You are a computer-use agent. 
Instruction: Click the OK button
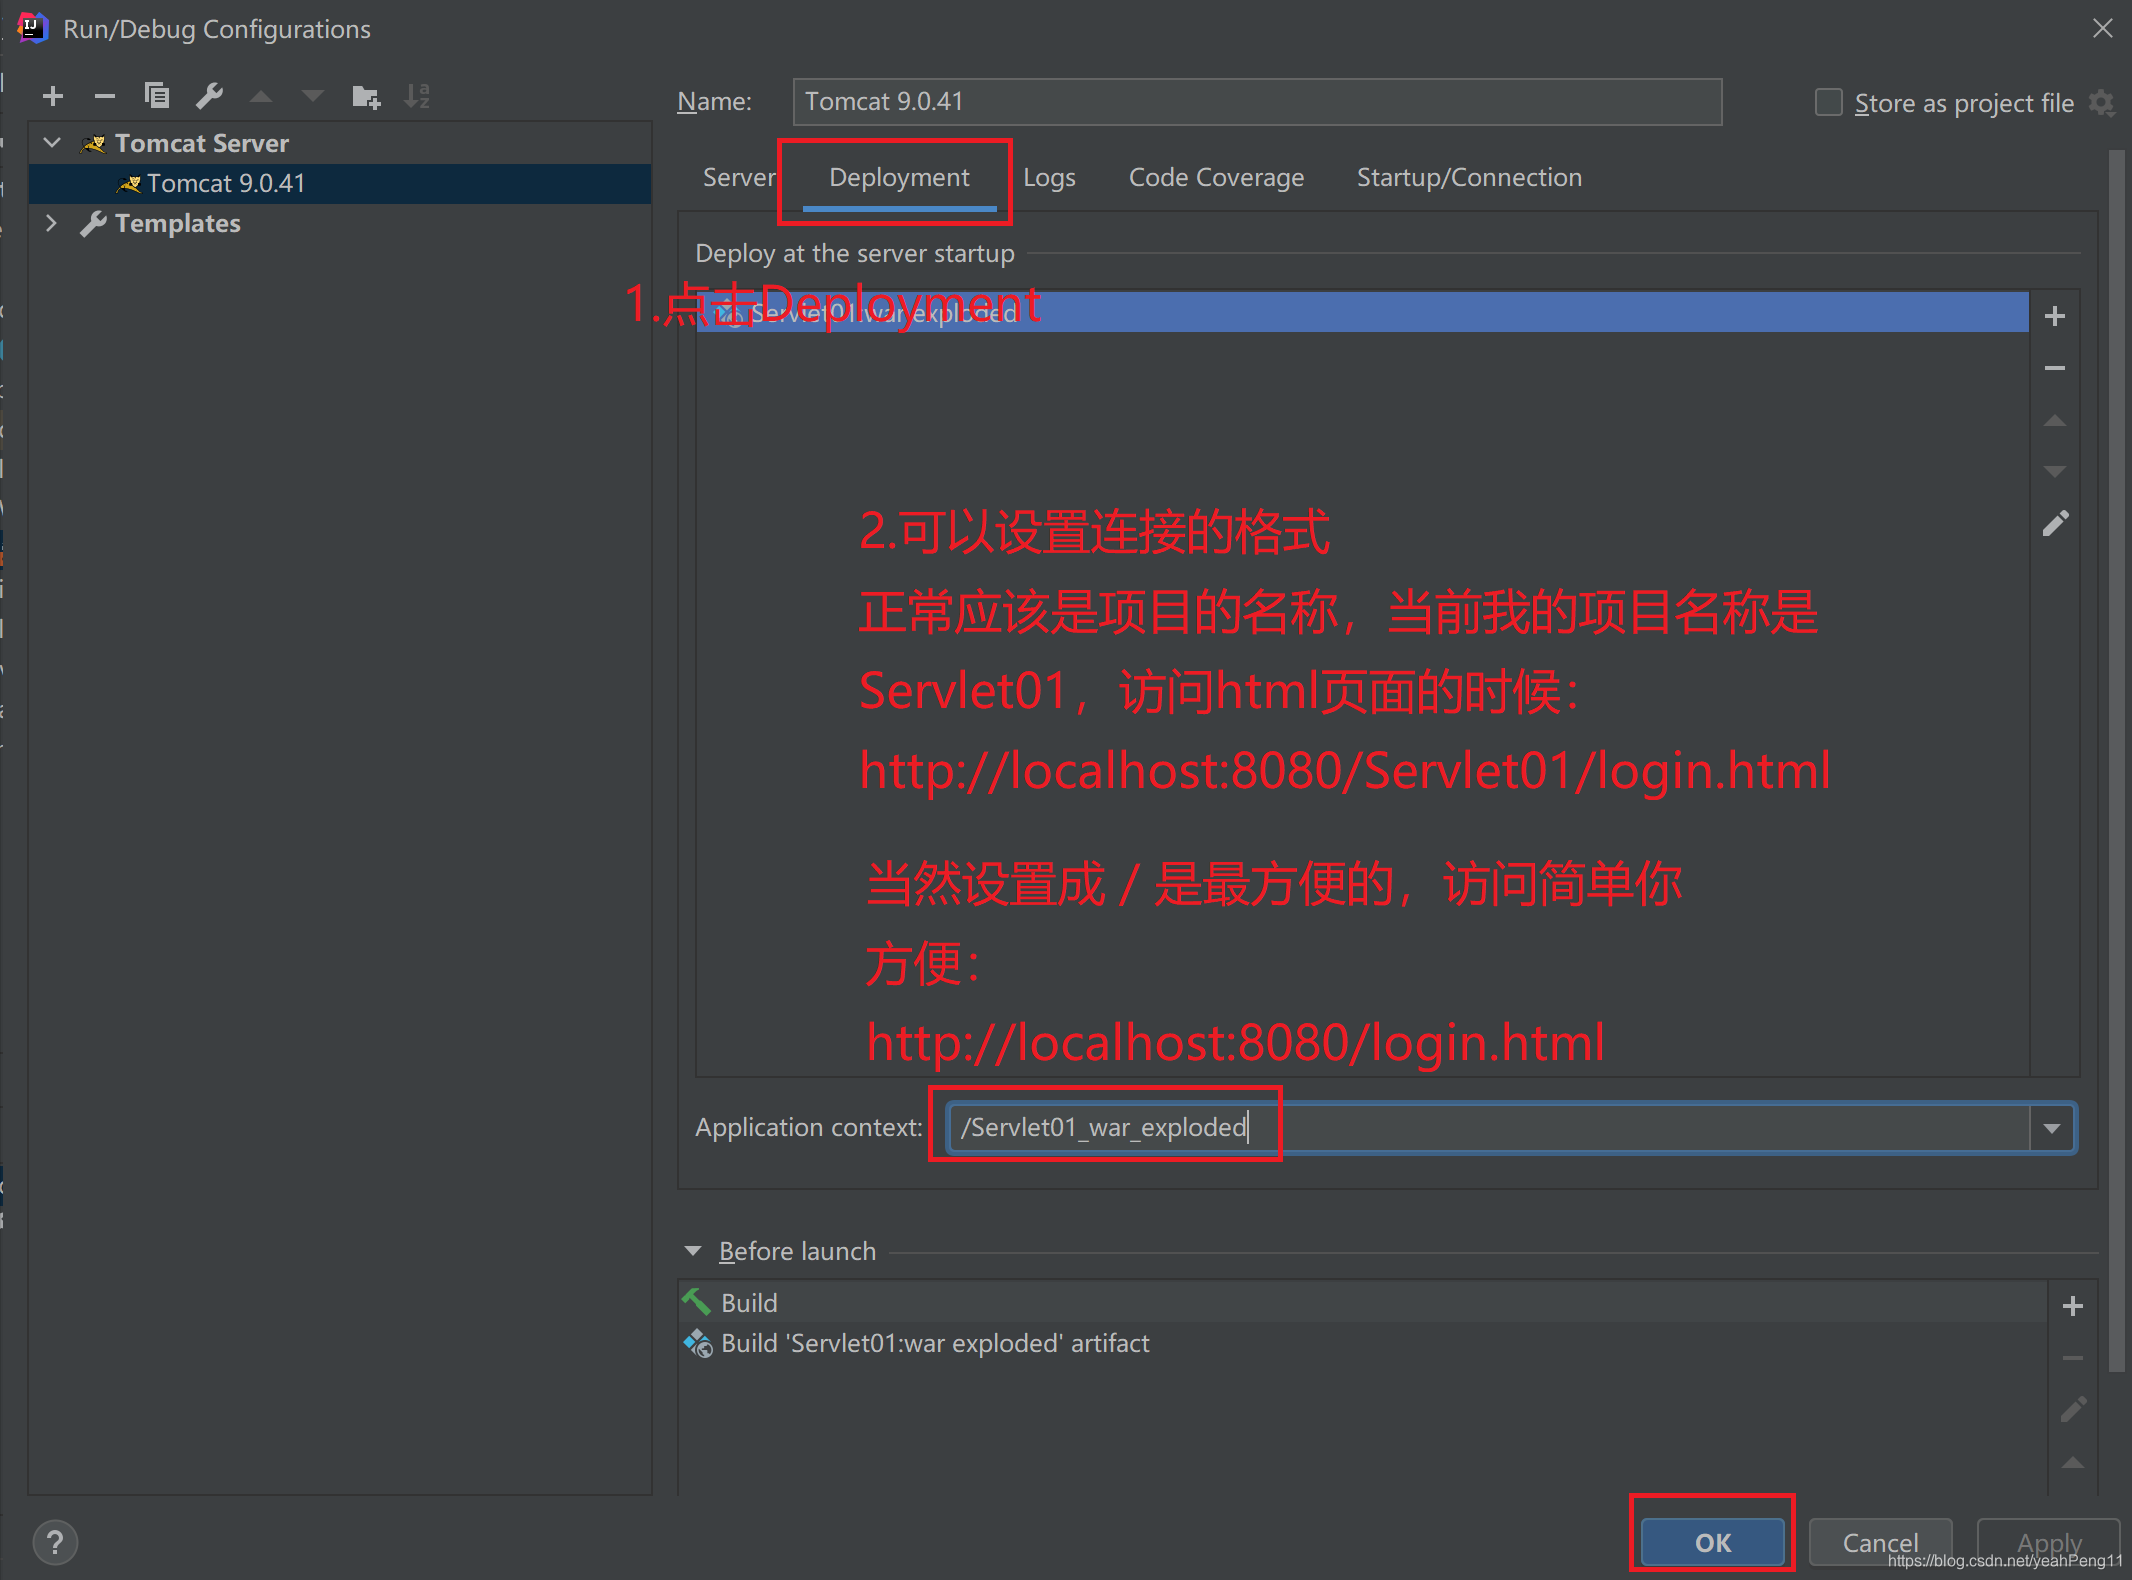[x=1713, y=1542]
